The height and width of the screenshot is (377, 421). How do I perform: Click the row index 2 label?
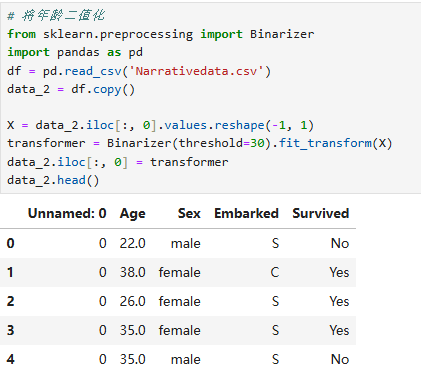pyautogui.click(x=10, y=301)
